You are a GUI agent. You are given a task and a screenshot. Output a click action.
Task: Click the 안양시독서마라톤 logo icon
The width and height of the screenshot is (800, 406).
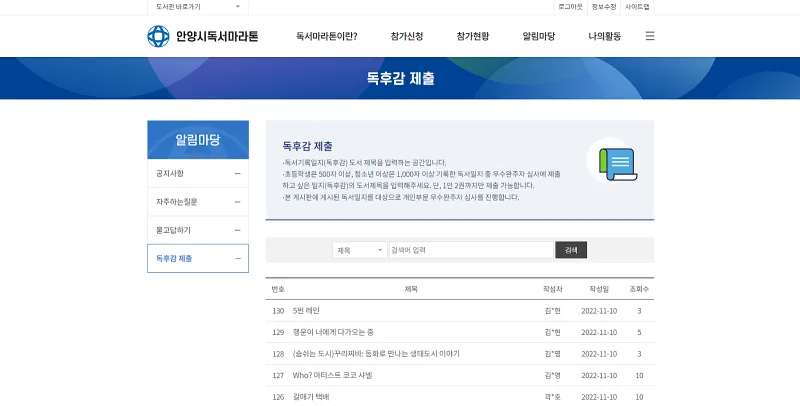159,36
